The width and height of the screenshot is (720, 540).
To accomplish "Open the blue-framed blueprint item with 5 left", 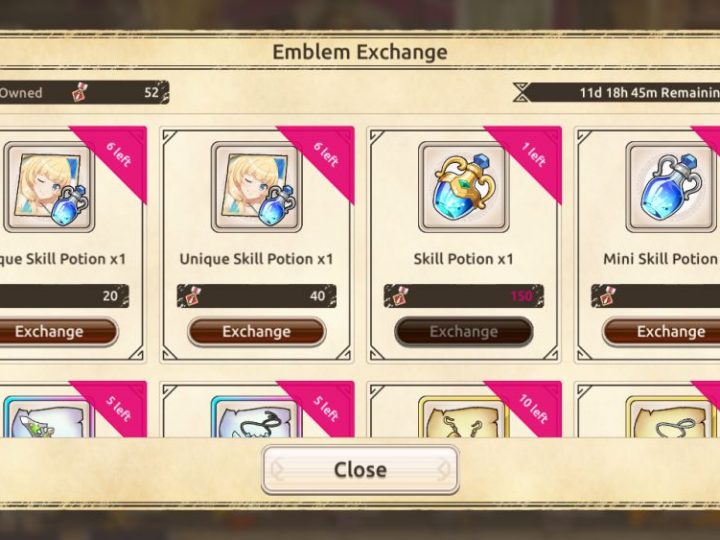I will click(257, 416).
